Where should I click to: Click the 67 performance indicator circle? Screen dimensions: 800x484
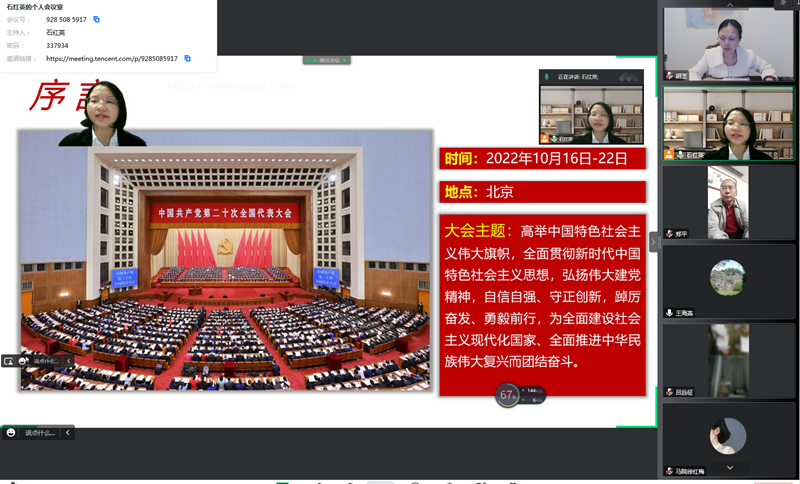pos(507,396)
